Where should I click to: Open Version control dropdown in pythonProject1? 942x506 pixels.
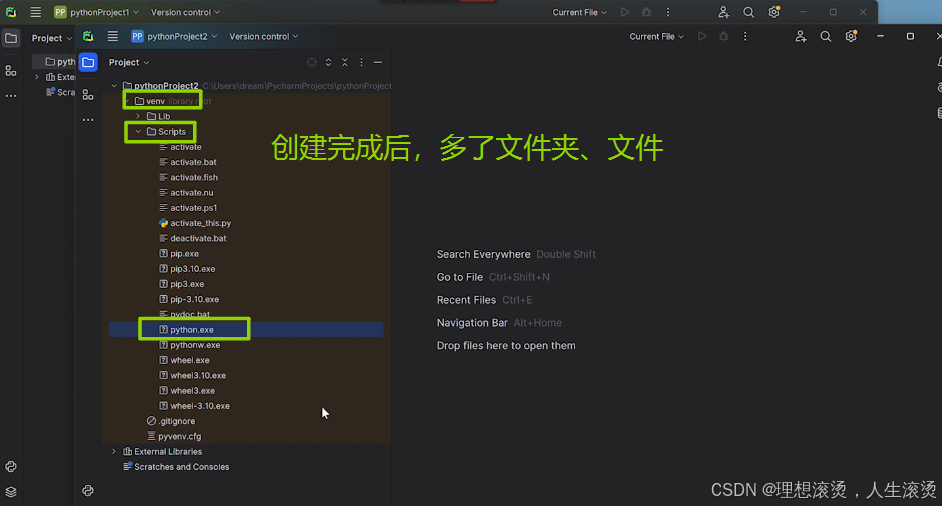pyautogui.click(x=185, y=12)
